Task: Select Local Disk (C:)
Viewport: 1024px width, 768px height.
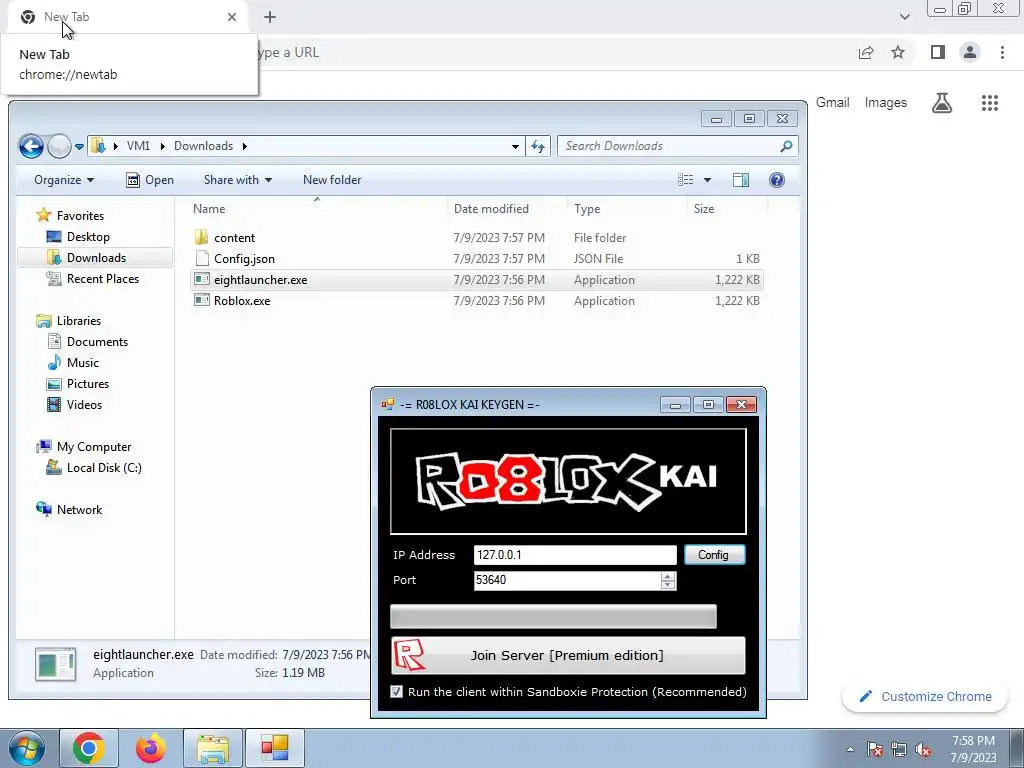Action: click(94, 468)
